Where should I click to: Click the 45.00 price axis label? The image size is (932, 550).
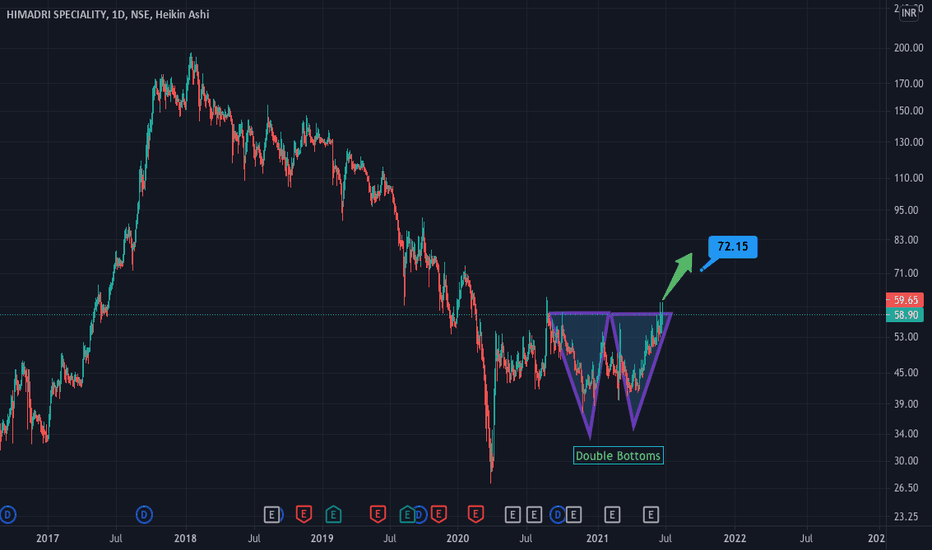click(x=906, y=373)
